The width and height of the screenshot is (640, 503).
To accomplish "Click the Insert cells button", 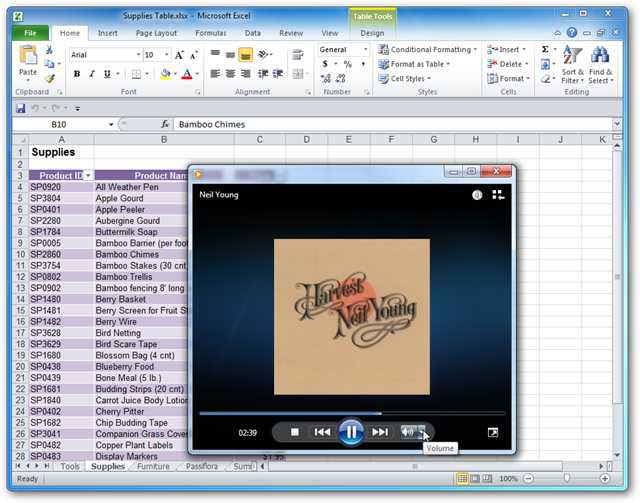I will [507, 49].
